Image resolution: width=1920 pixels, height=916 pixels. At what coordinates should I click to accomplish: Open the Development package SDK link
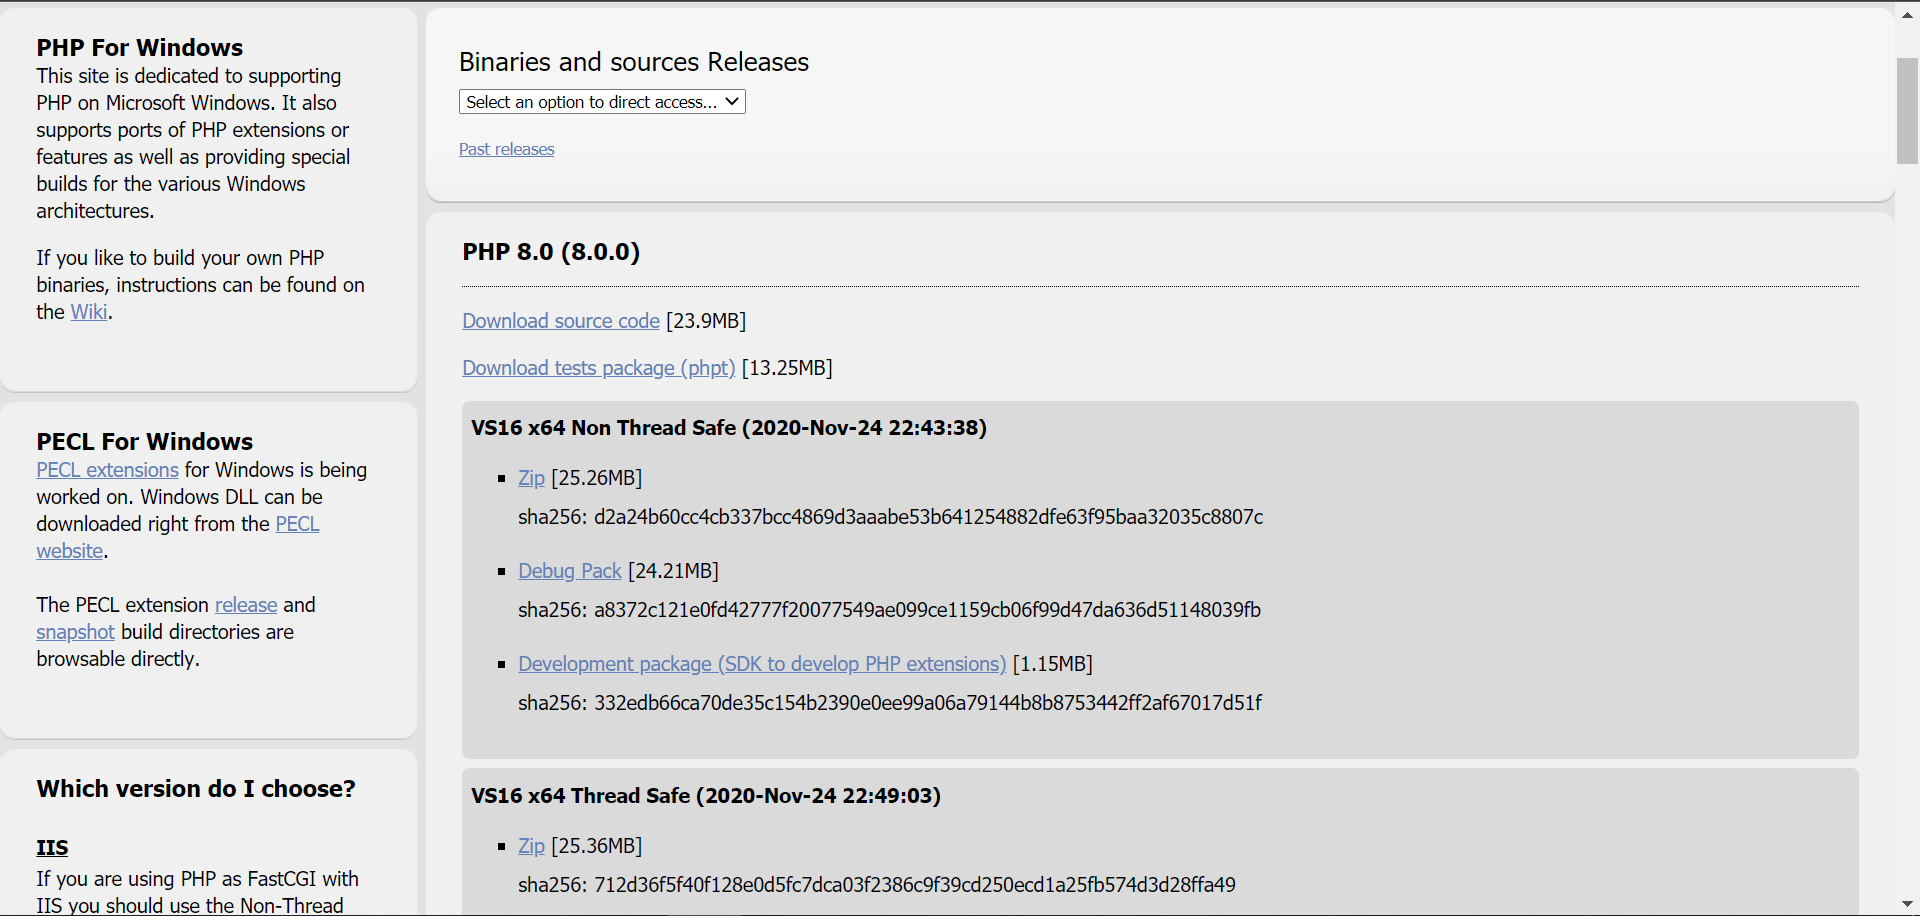tap(761, 664)
